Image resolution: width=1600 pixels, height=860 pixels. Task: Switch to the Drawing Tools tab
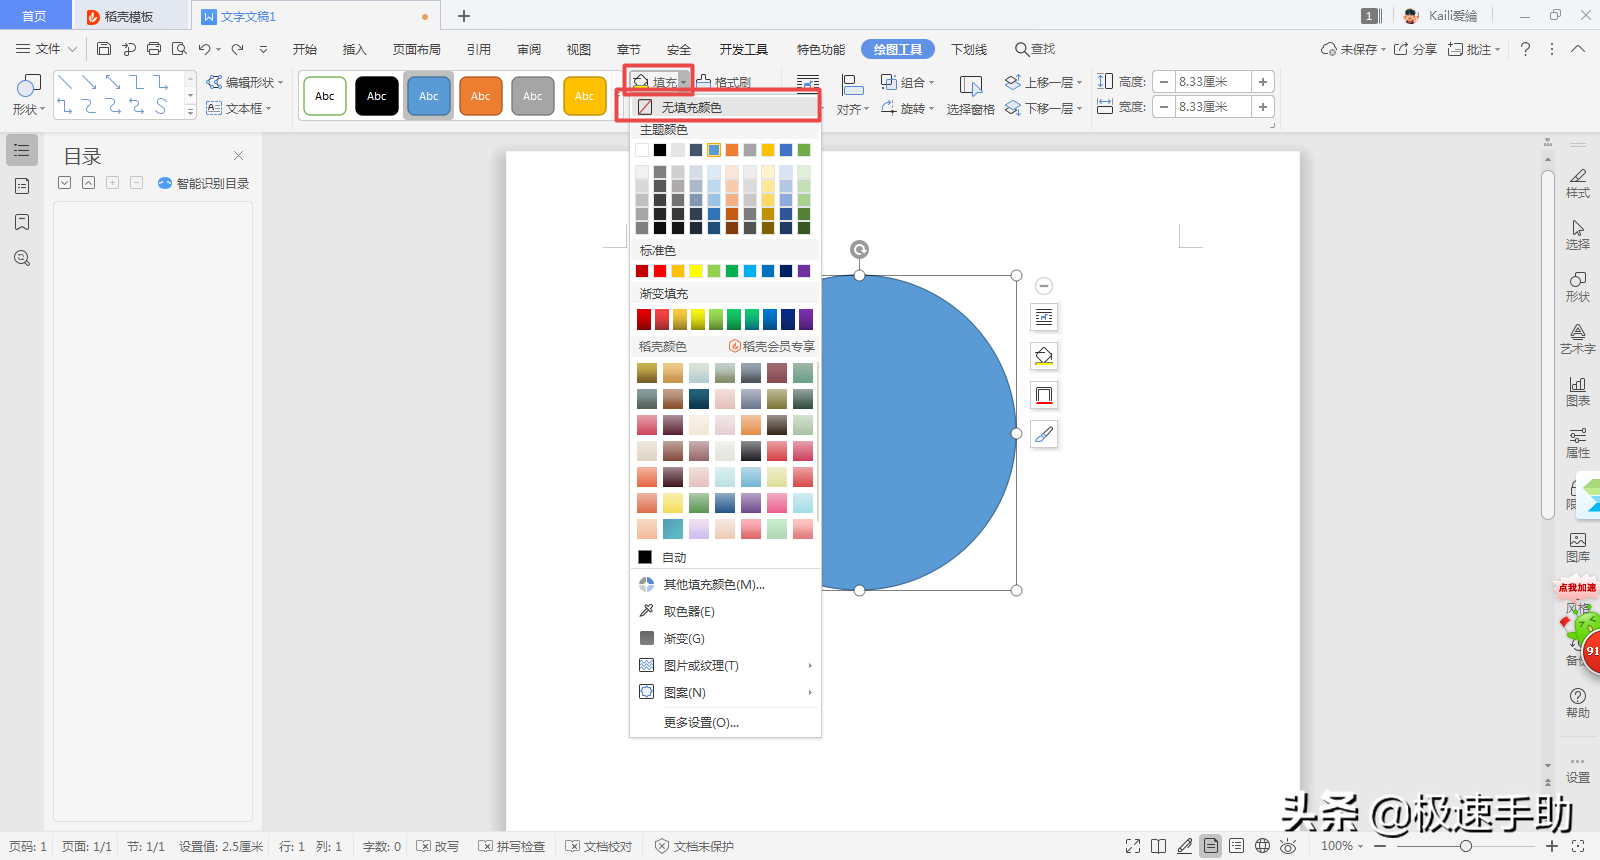(898, 49)
